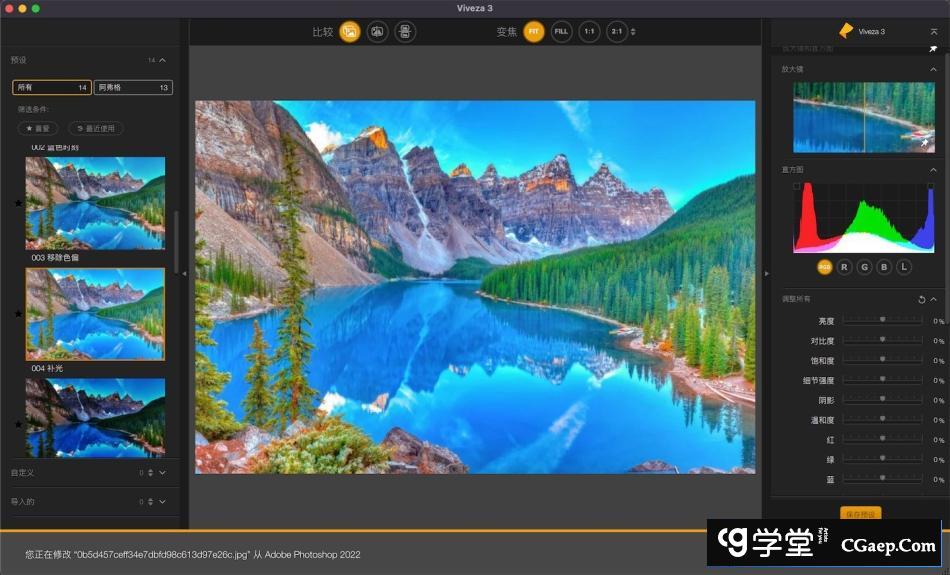
Task: Pin the loupe position with the pin icon
Action: tap(924, 143)
